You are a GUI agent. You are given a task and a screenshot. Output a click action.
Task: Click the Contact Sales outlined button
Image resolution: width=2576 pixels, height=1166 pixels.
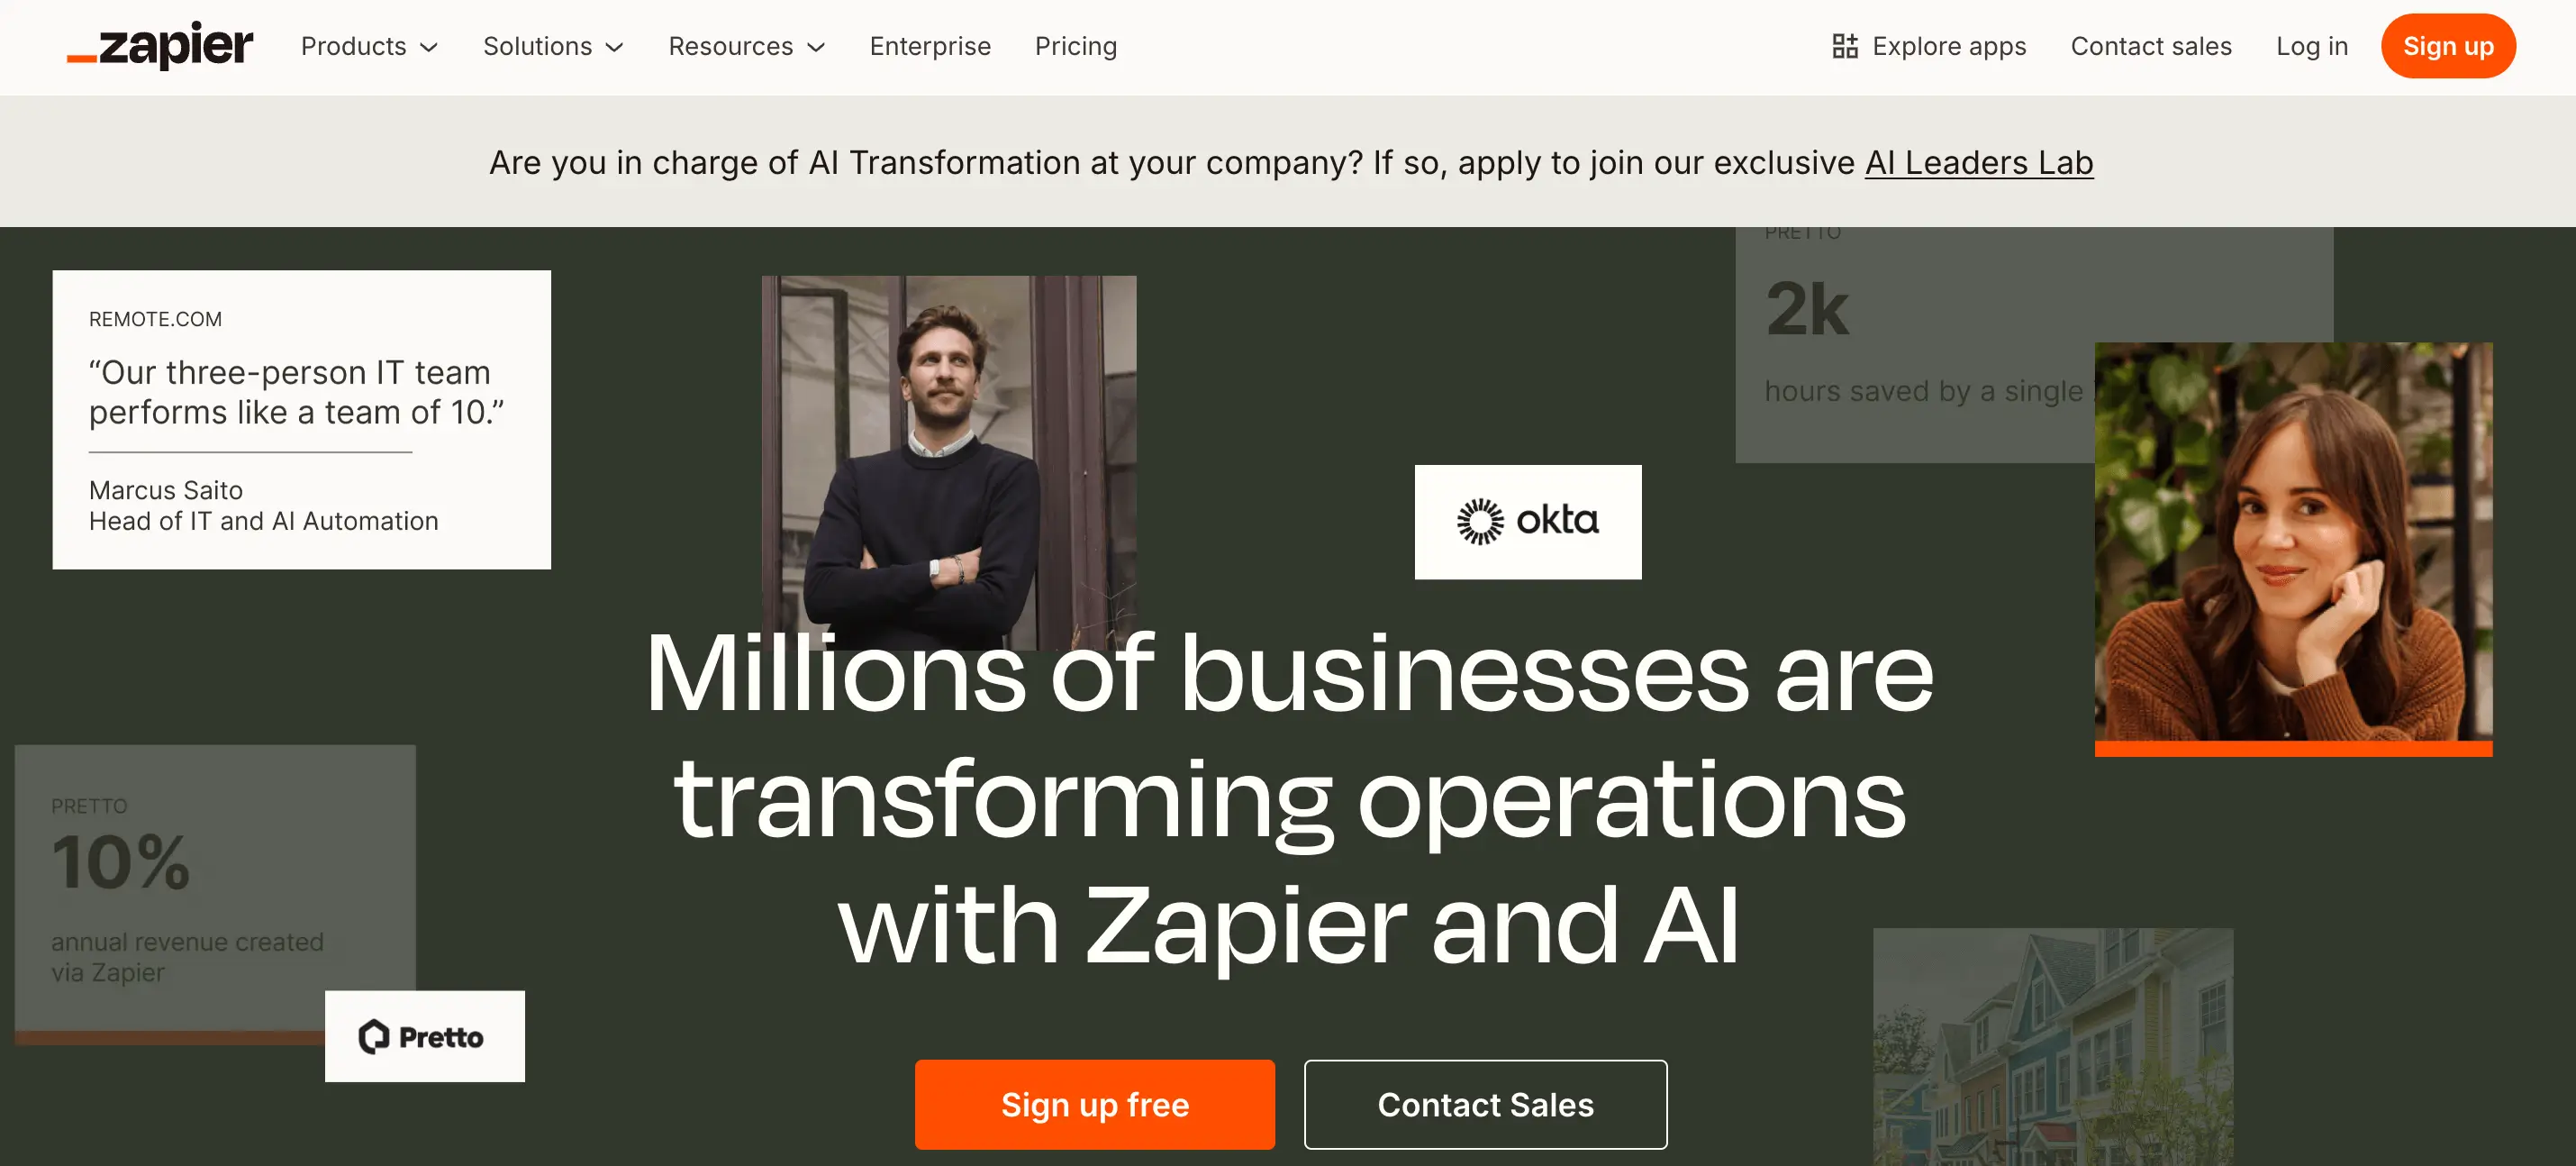click(x=1485, y=1104)
